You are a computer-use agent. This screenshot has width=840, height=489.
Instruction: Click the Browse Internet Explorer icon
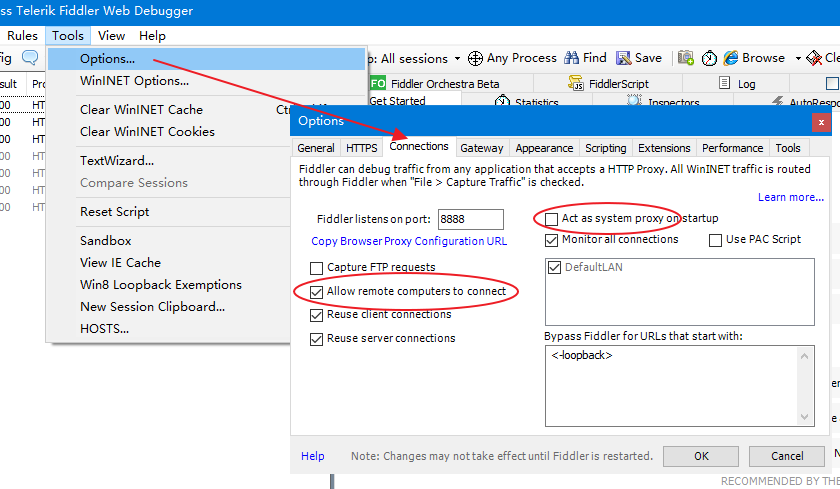pyautogui.click(x=731, y=58)
